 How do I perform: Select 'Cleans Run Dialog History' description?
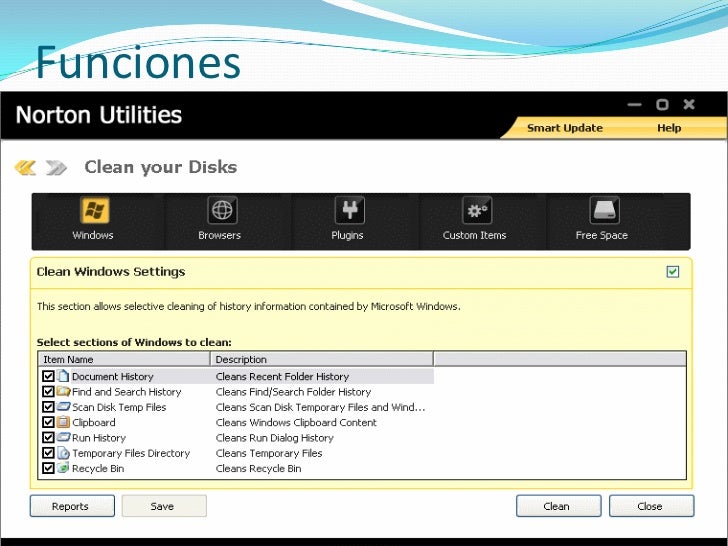[x=275, y=438]
